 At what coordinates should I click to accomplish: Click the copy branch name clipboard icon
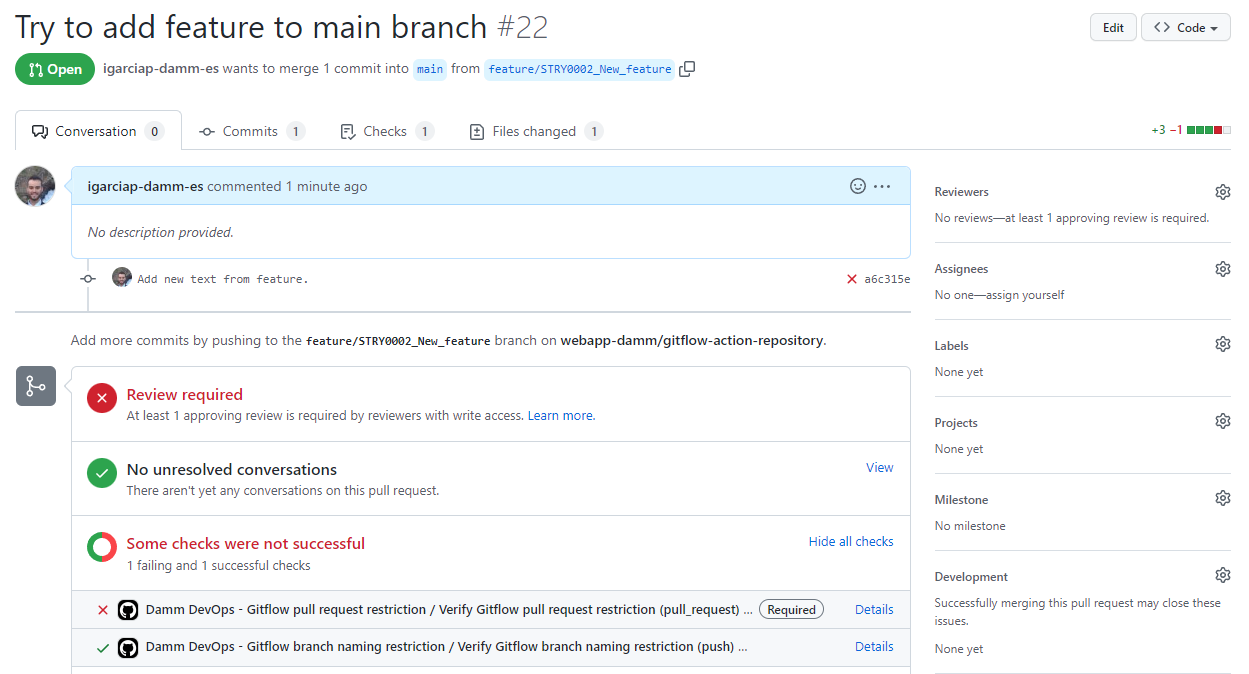click(x=687, y=69)
